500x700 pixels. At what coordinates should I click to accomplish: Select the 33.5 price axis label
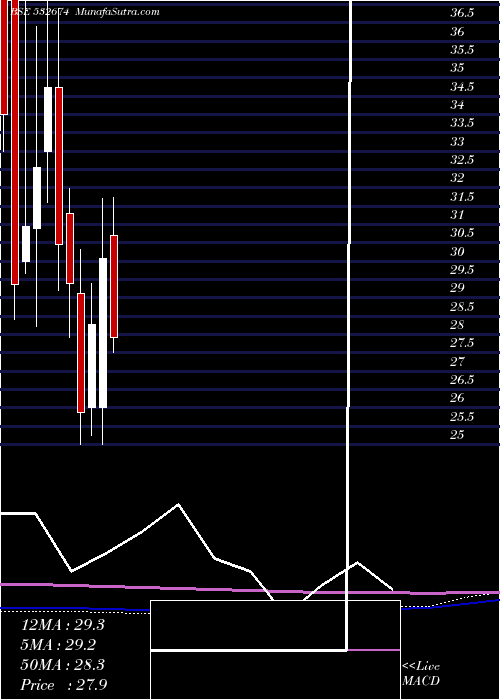pos(462,123)
